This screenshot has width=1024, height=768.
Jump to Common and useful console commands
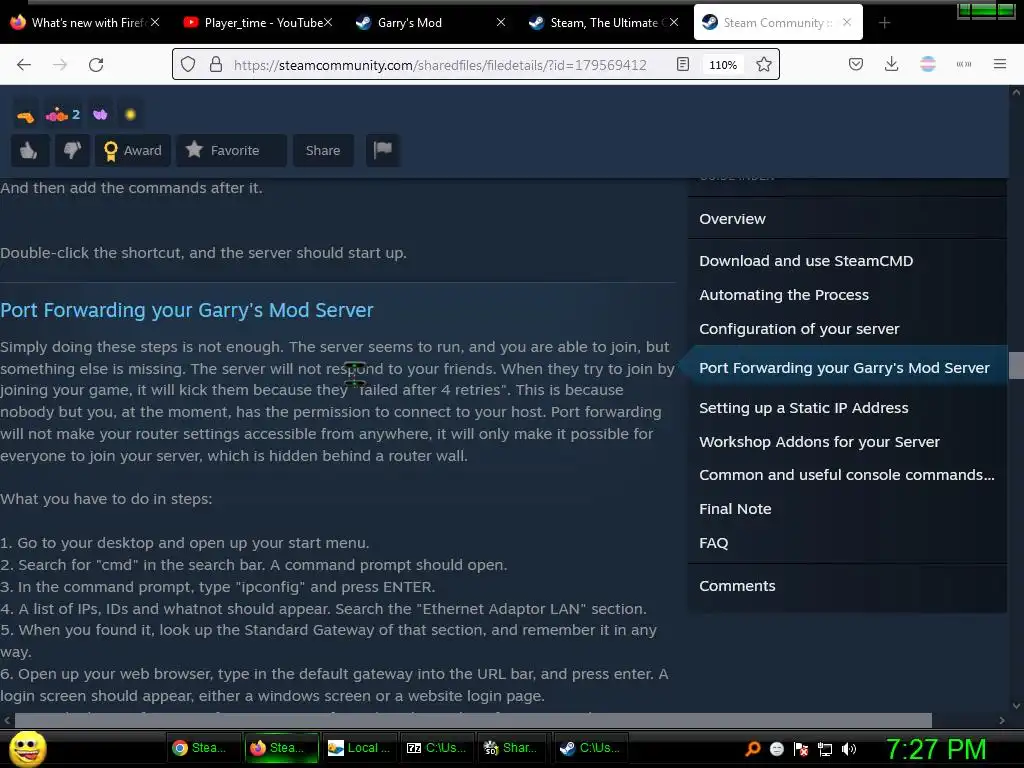tap(846, 475)
